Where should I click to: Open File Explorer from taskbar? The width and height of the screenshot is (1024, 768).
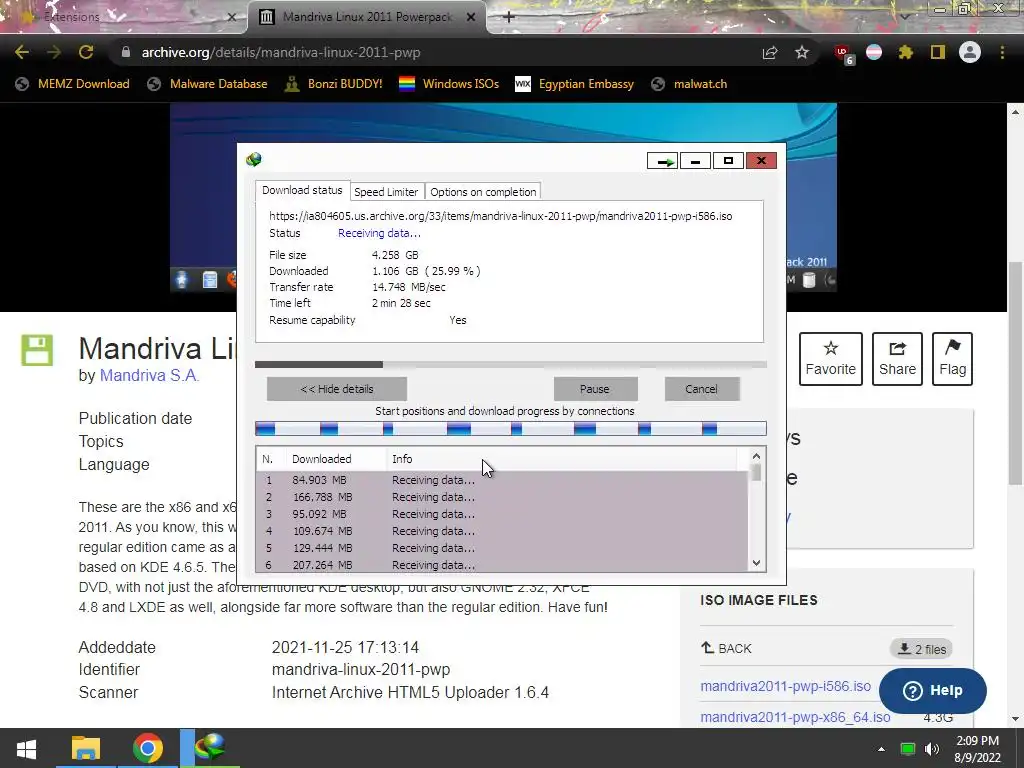[x=86, y=748]
